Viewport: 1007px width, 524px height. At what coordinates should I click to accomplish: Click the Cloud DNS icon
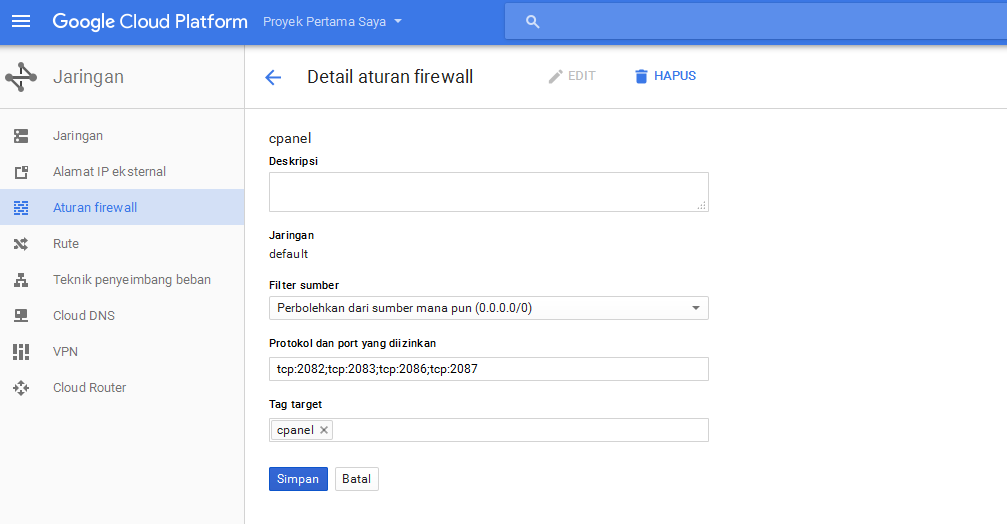[21, 316]
